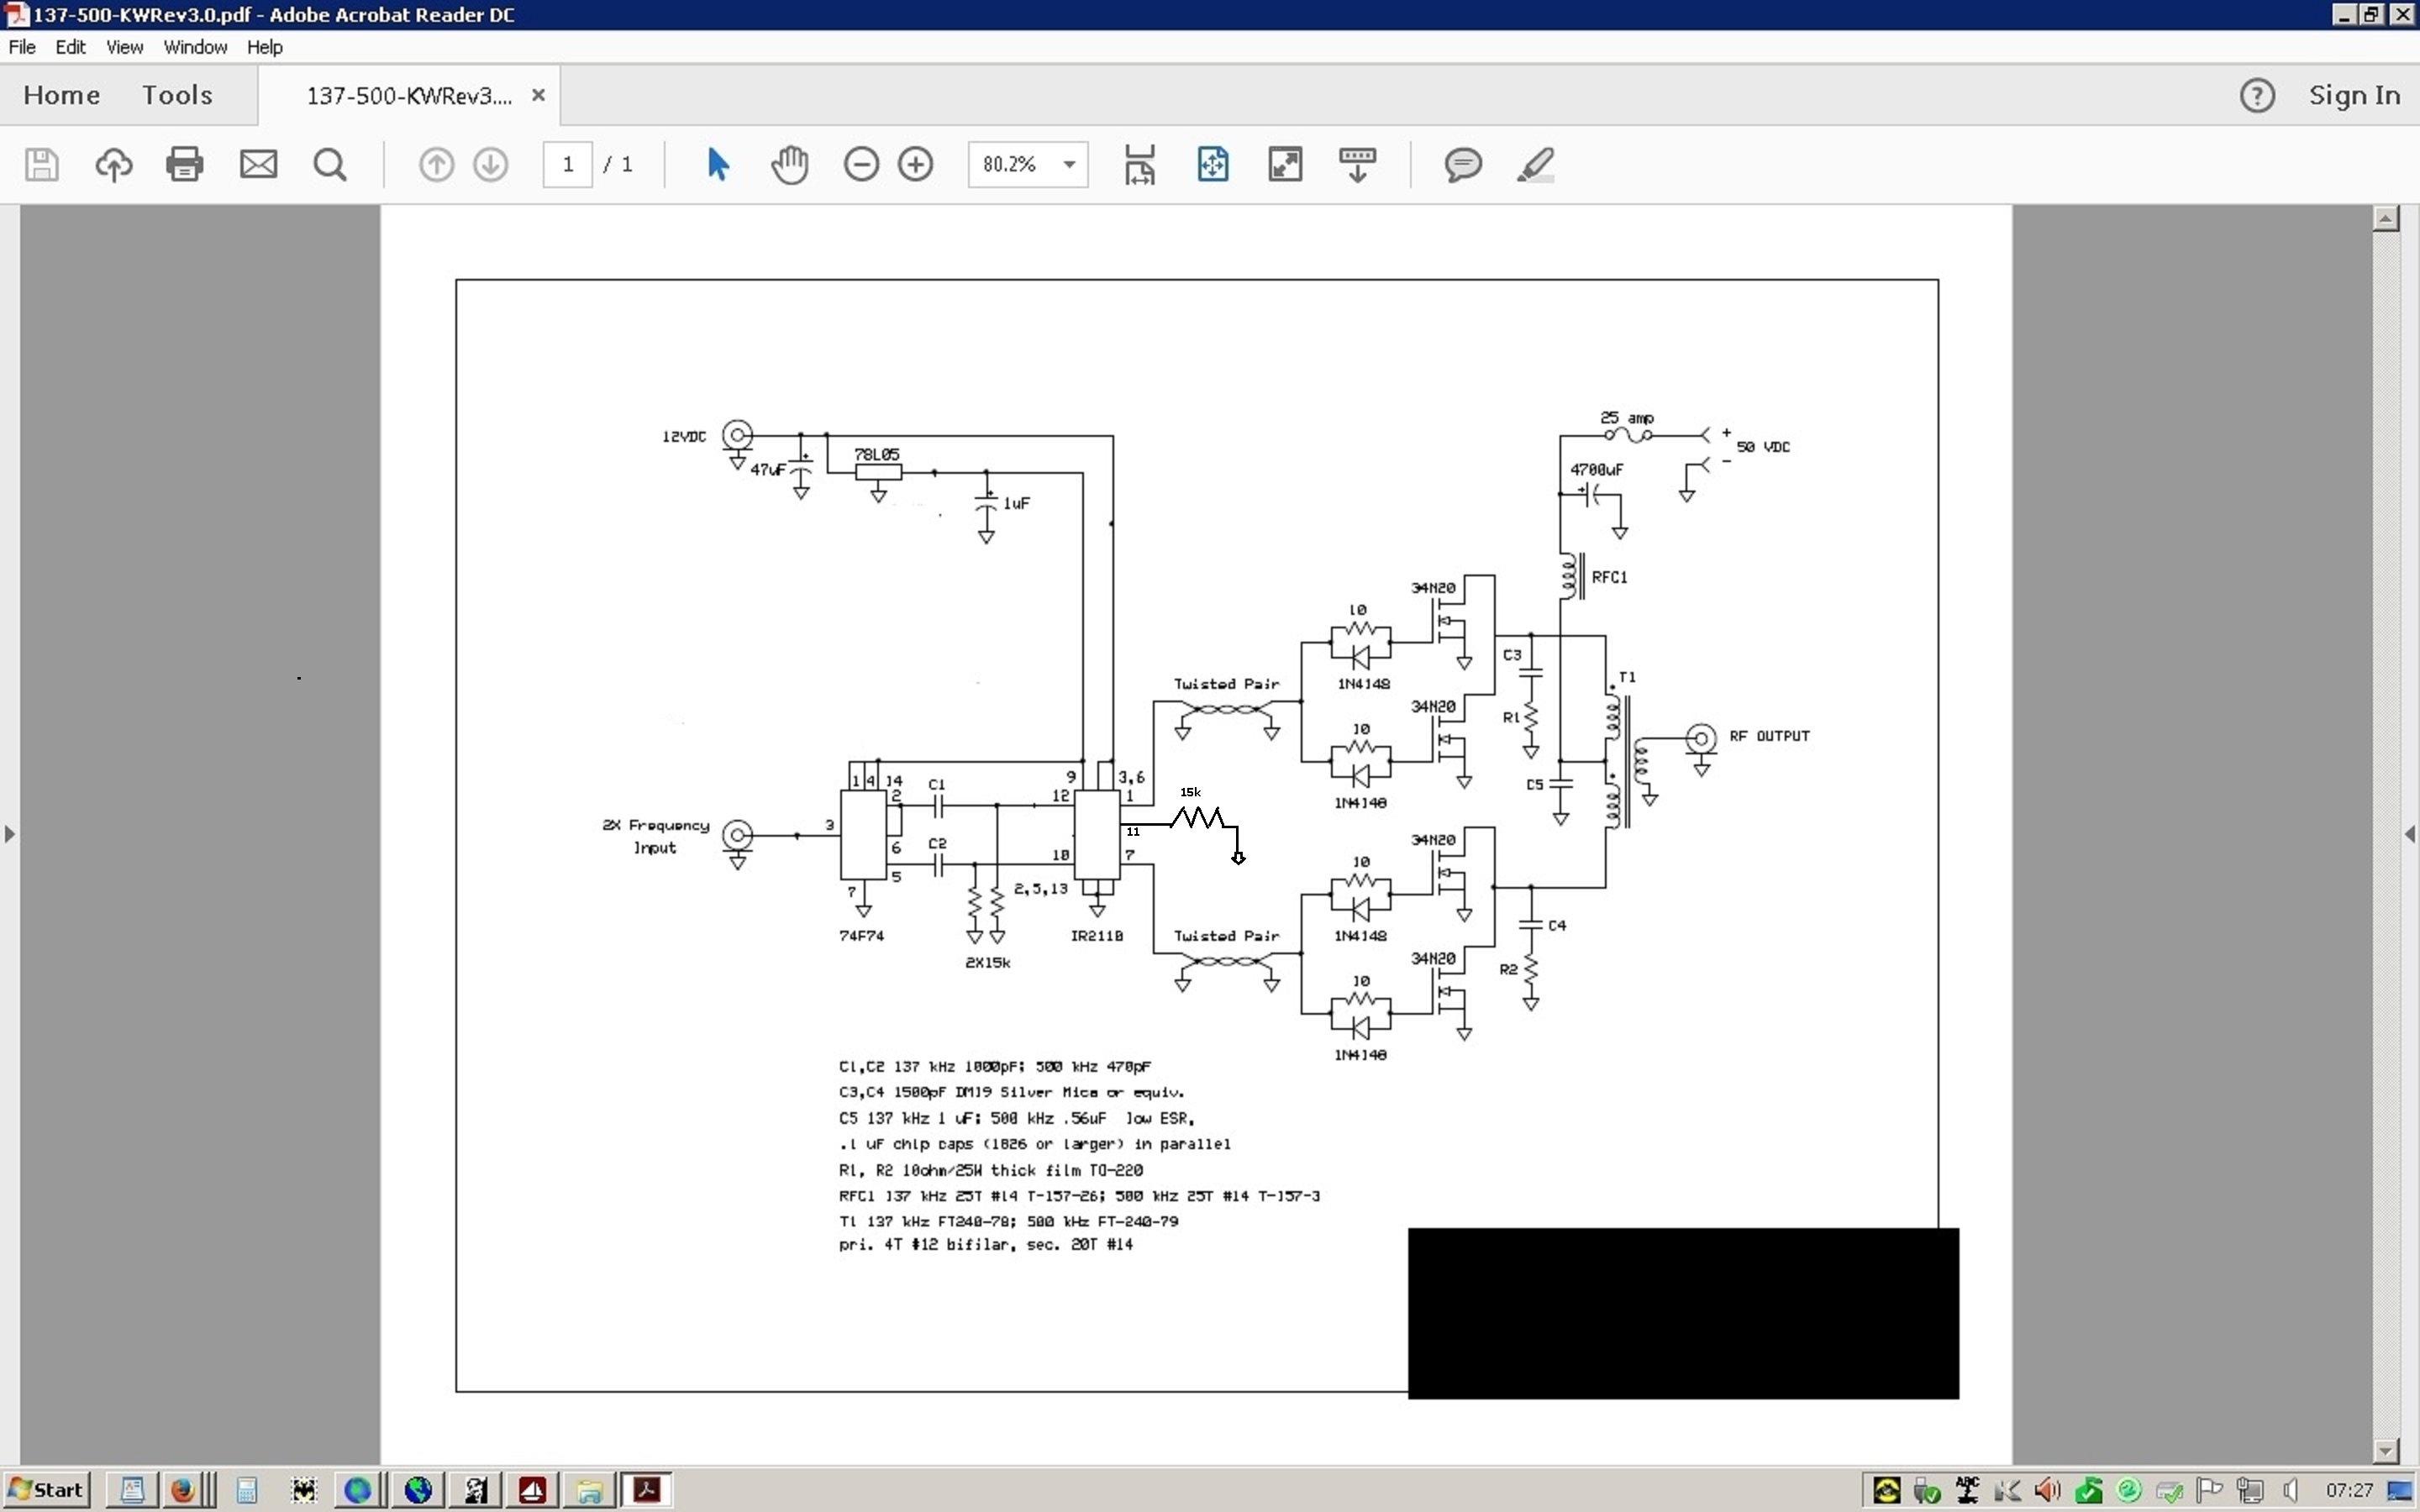This screenshot has width=2420, height=1512.
Task: Switch to the Home tab
Action: [x=62, y=95]
